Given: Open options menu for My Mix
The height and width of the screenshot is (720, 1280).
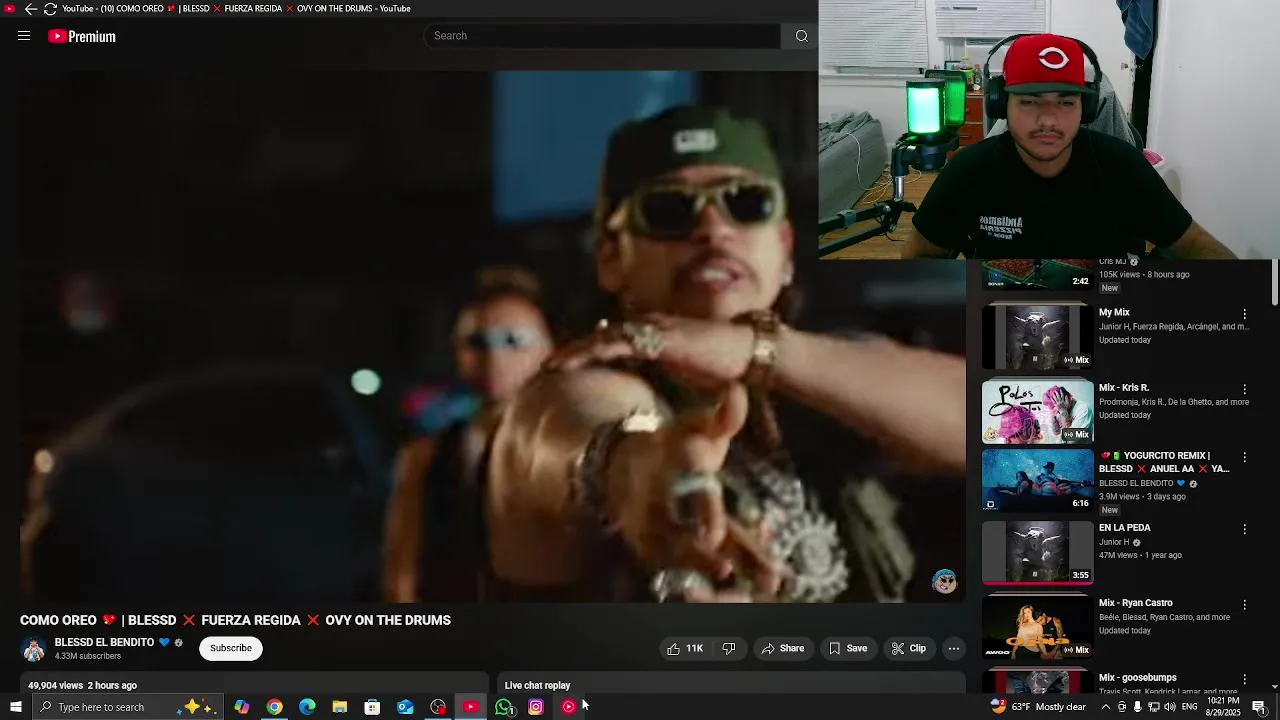Looking at the screenshot, I should coord(1245,314).
